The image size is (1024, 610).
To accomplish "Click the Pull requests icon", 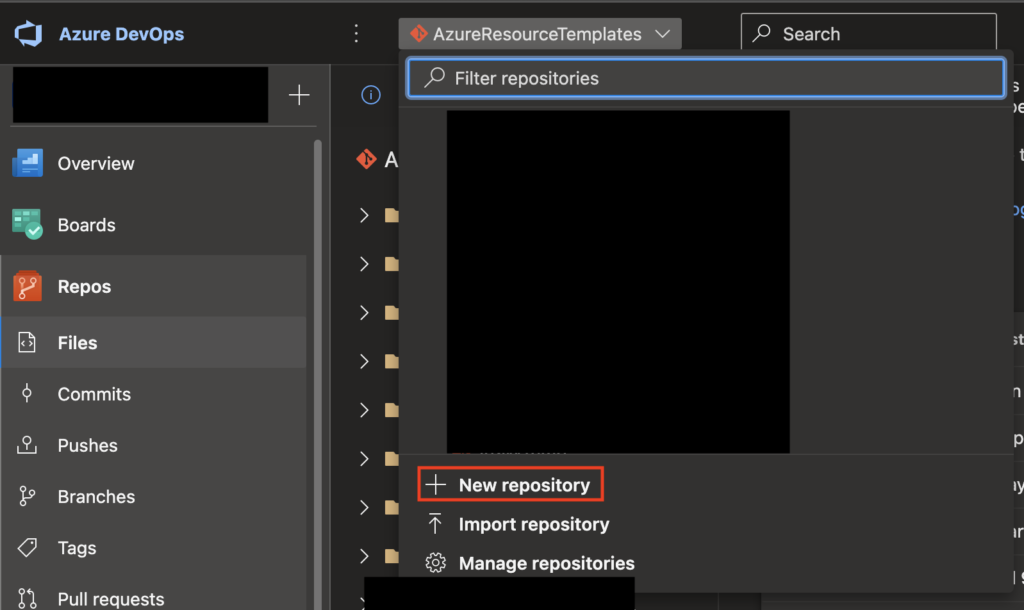I will 27,598.
